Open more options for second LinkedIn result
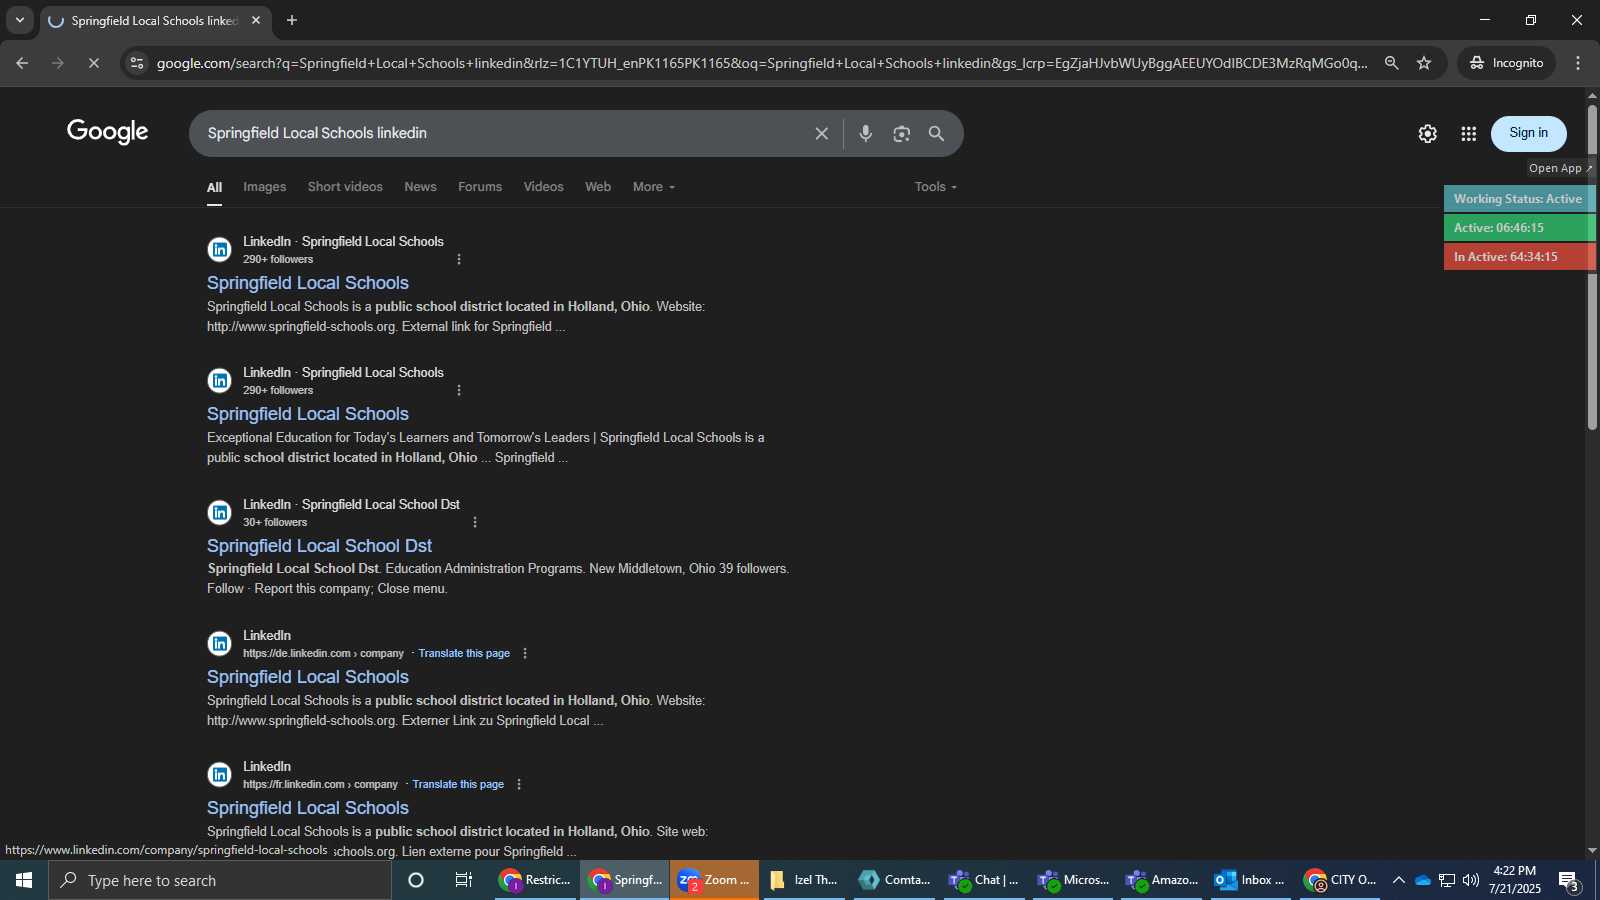The height and width of the screenshot is (900, 1600). point(459,390)
